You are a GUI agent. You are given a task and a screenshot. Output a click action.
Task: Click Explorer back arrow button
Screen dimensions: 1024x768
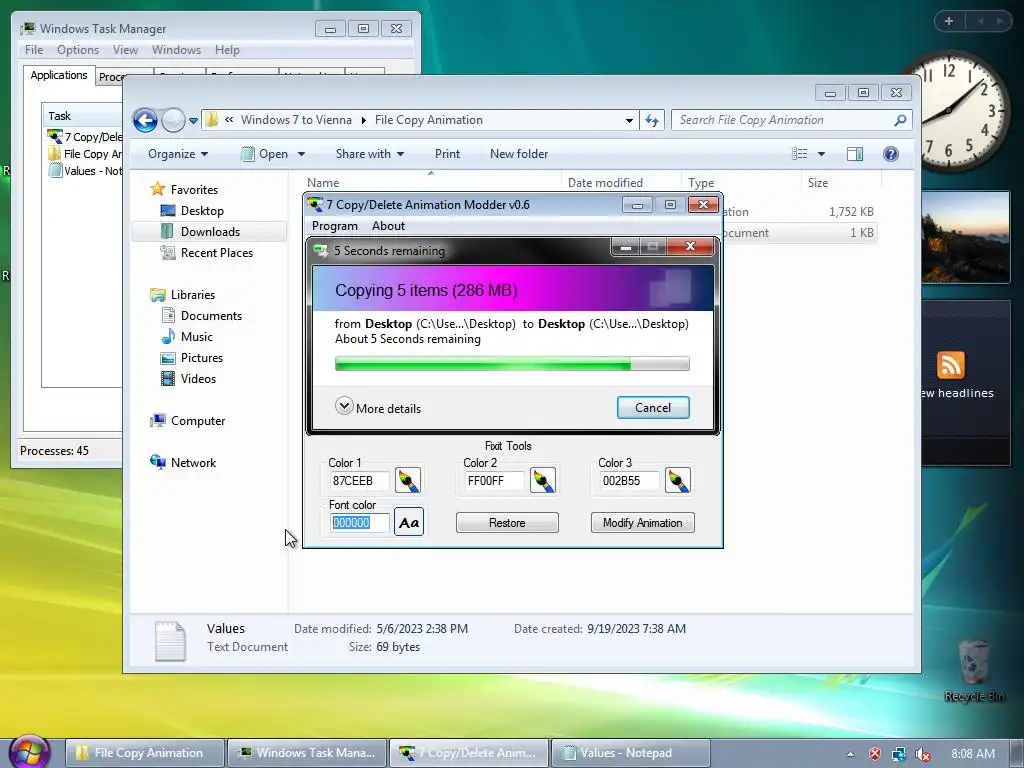point(145,120)
